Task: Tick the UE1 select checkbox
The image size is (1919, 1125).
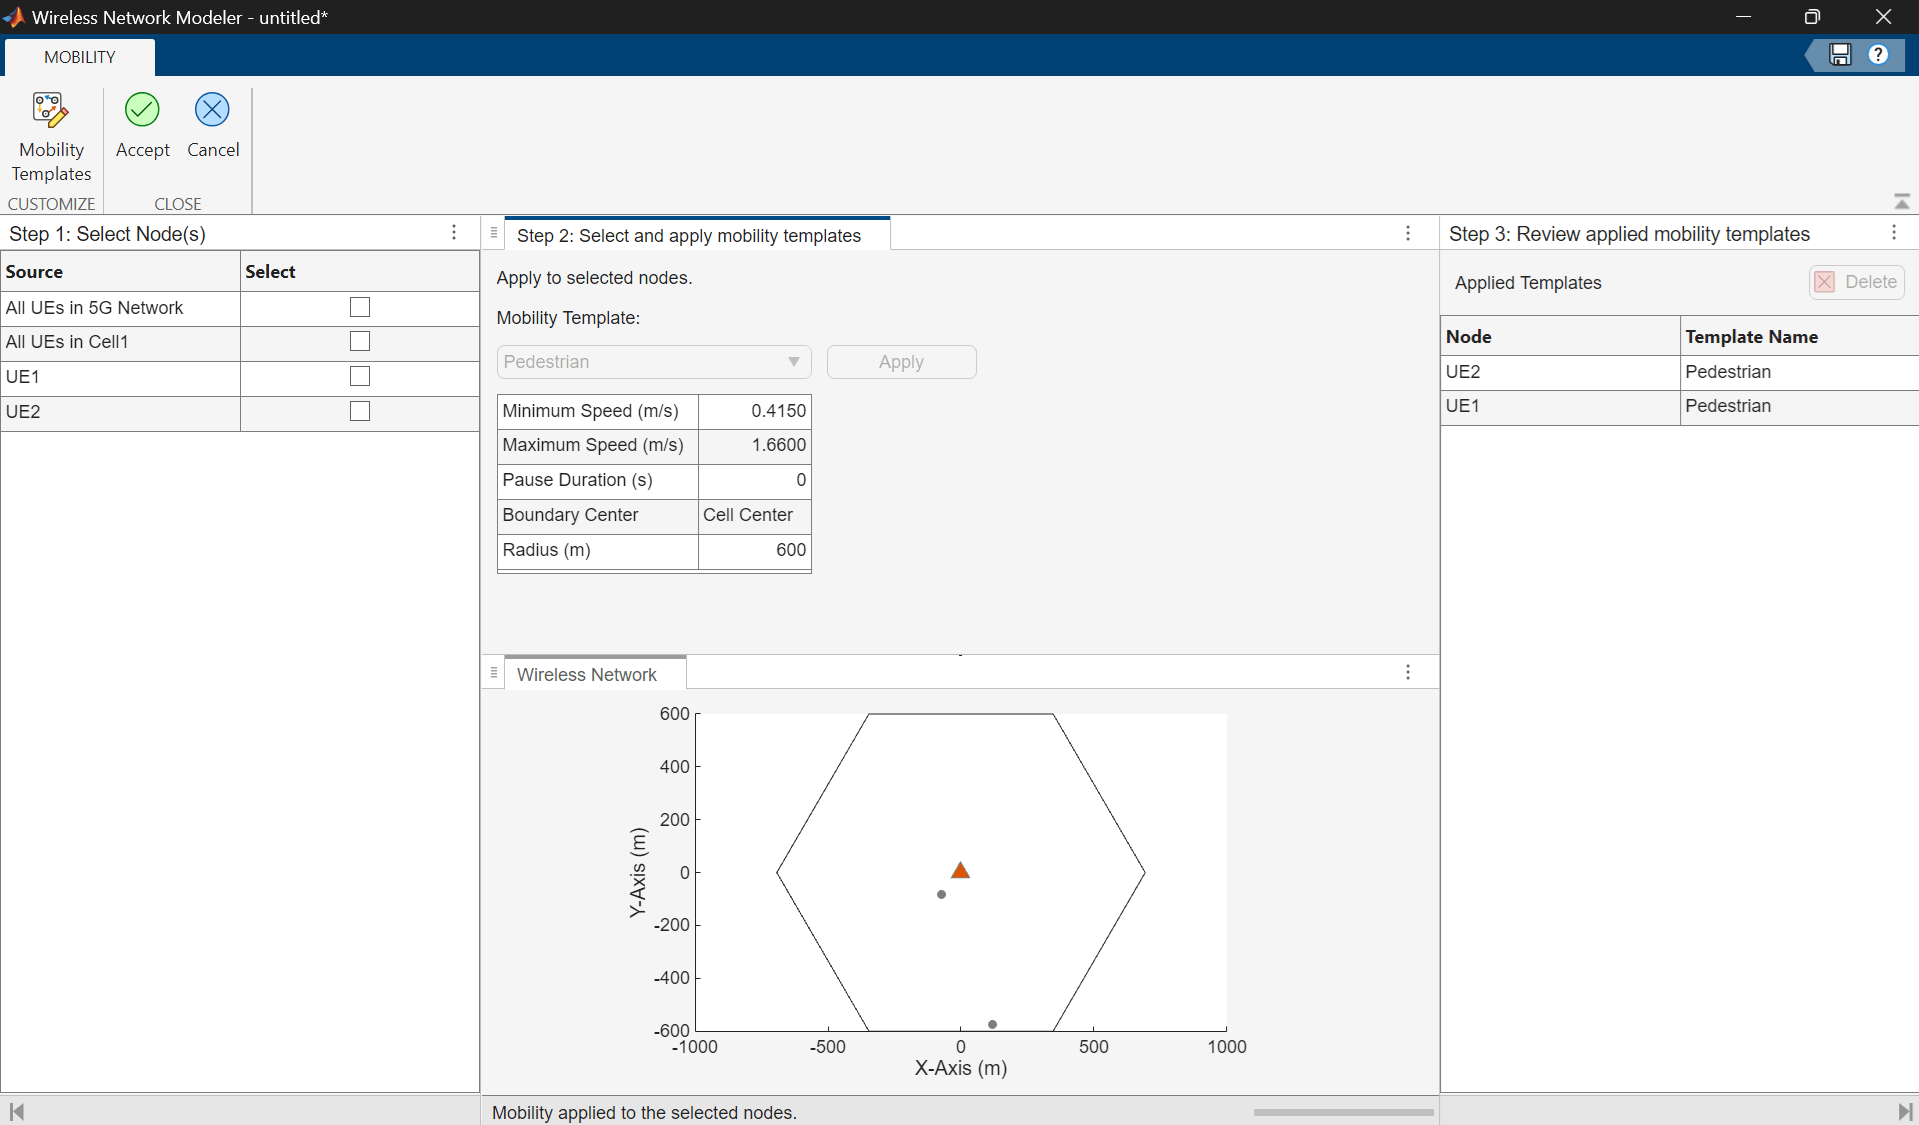Action: 360,377
